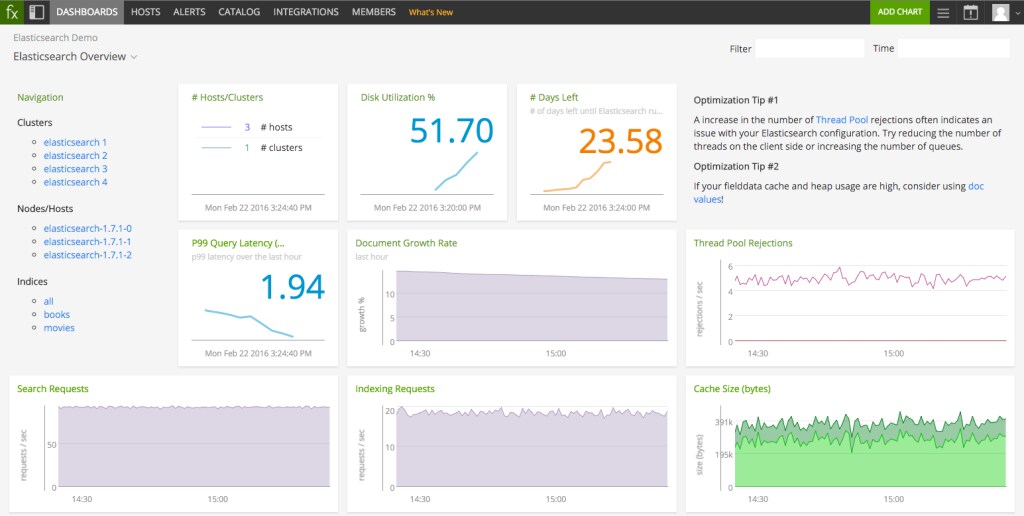
Task: Click the Optimization Tip #2 heading
Action: [736, 167]
